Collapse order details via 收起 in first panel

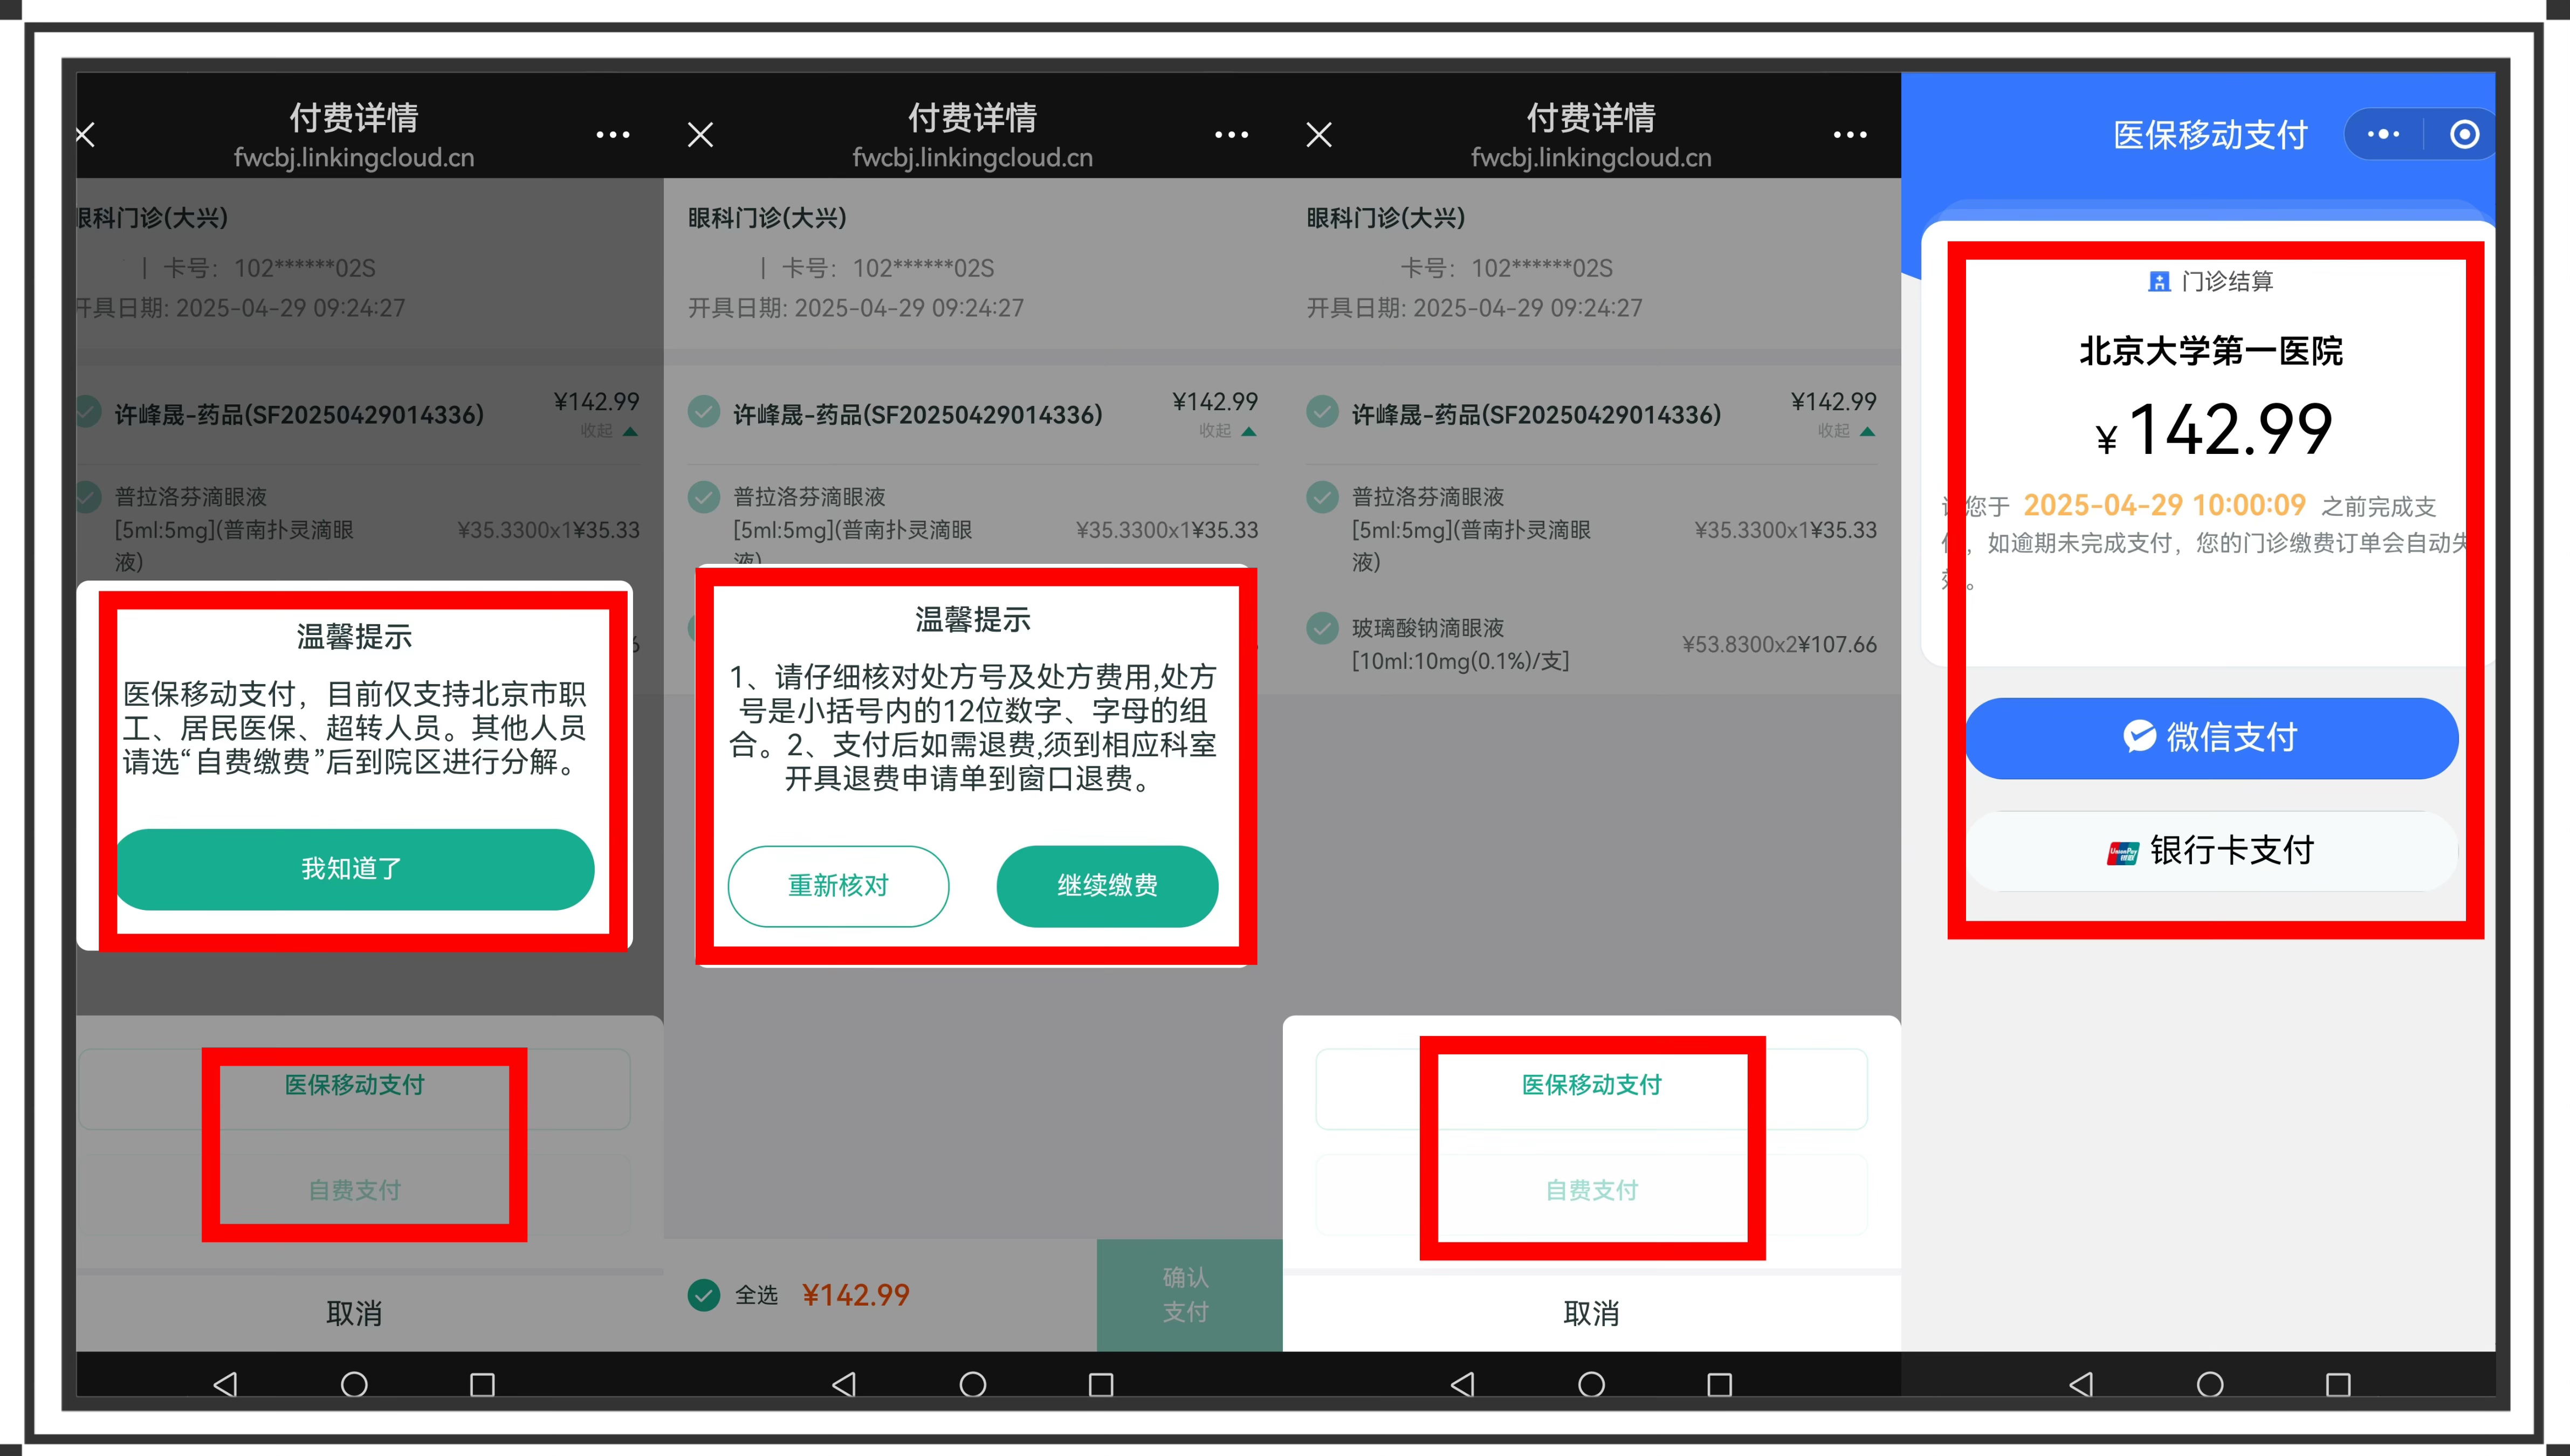coord(609,431)
